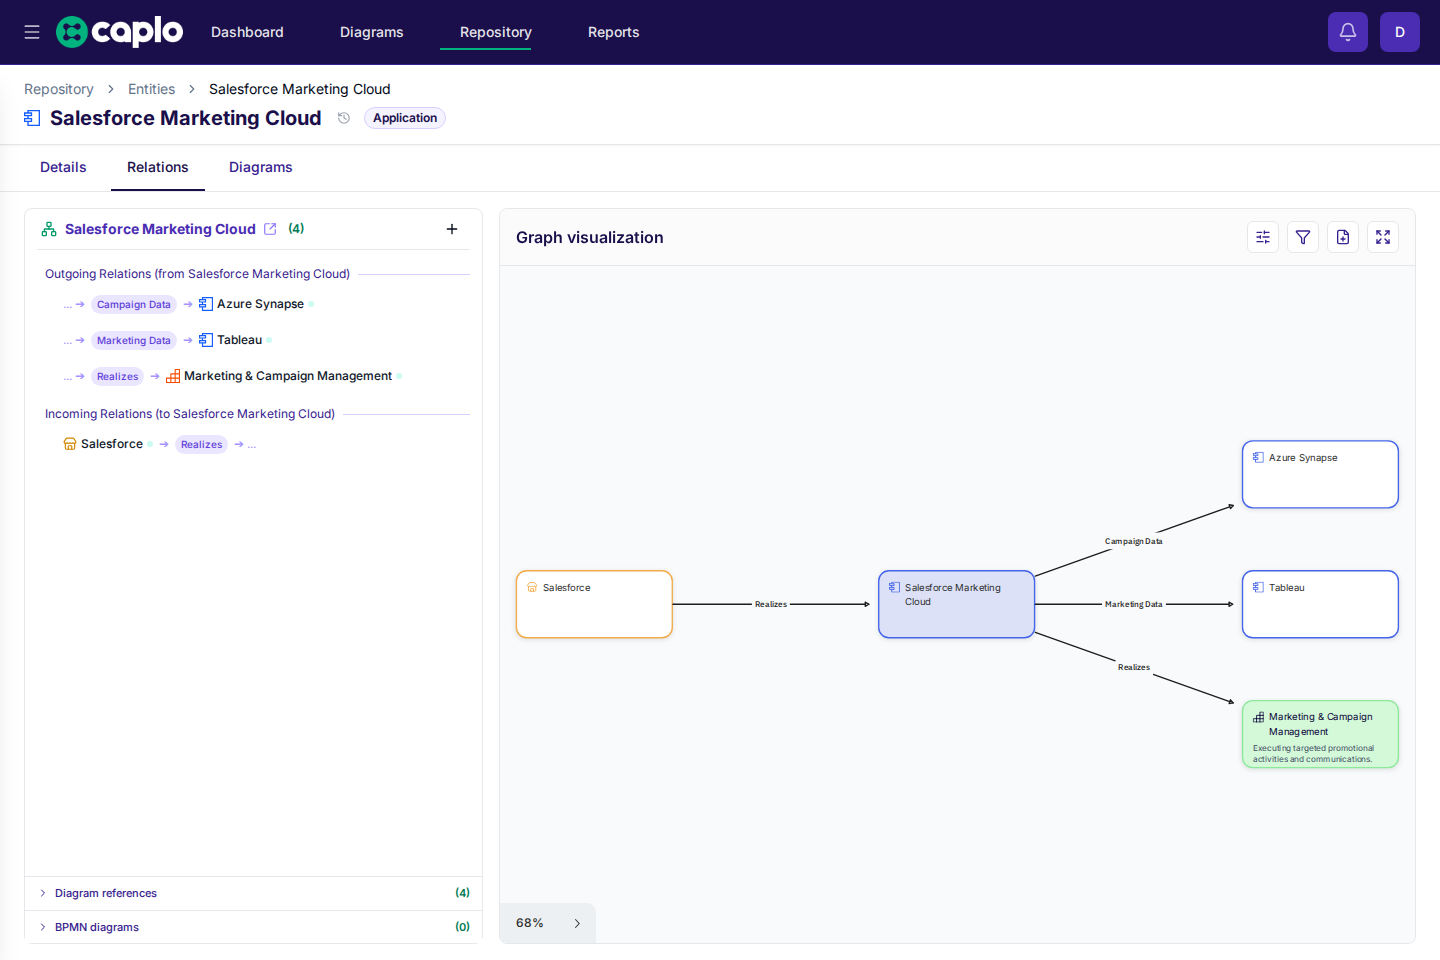Screen dimensions: 1440x960
Task: Click the Salesforce store icon in incoming relations
Action: (70, 444)
